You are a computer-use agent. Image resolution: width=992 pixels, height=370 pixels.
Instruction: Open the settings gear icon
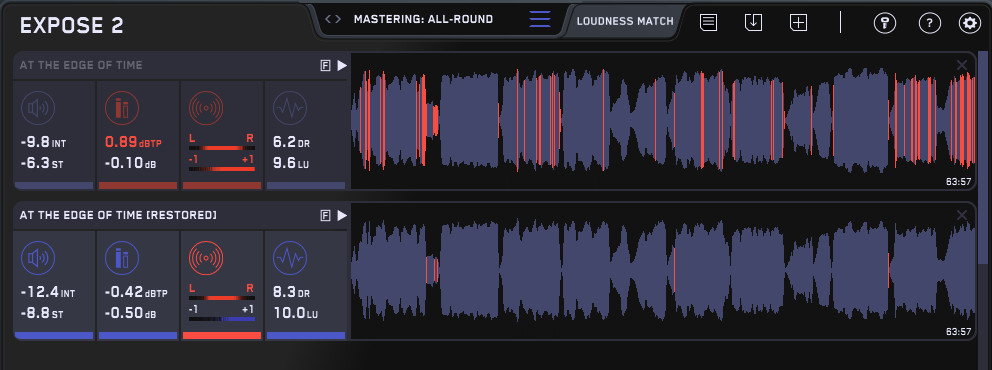tap(969, 23)
